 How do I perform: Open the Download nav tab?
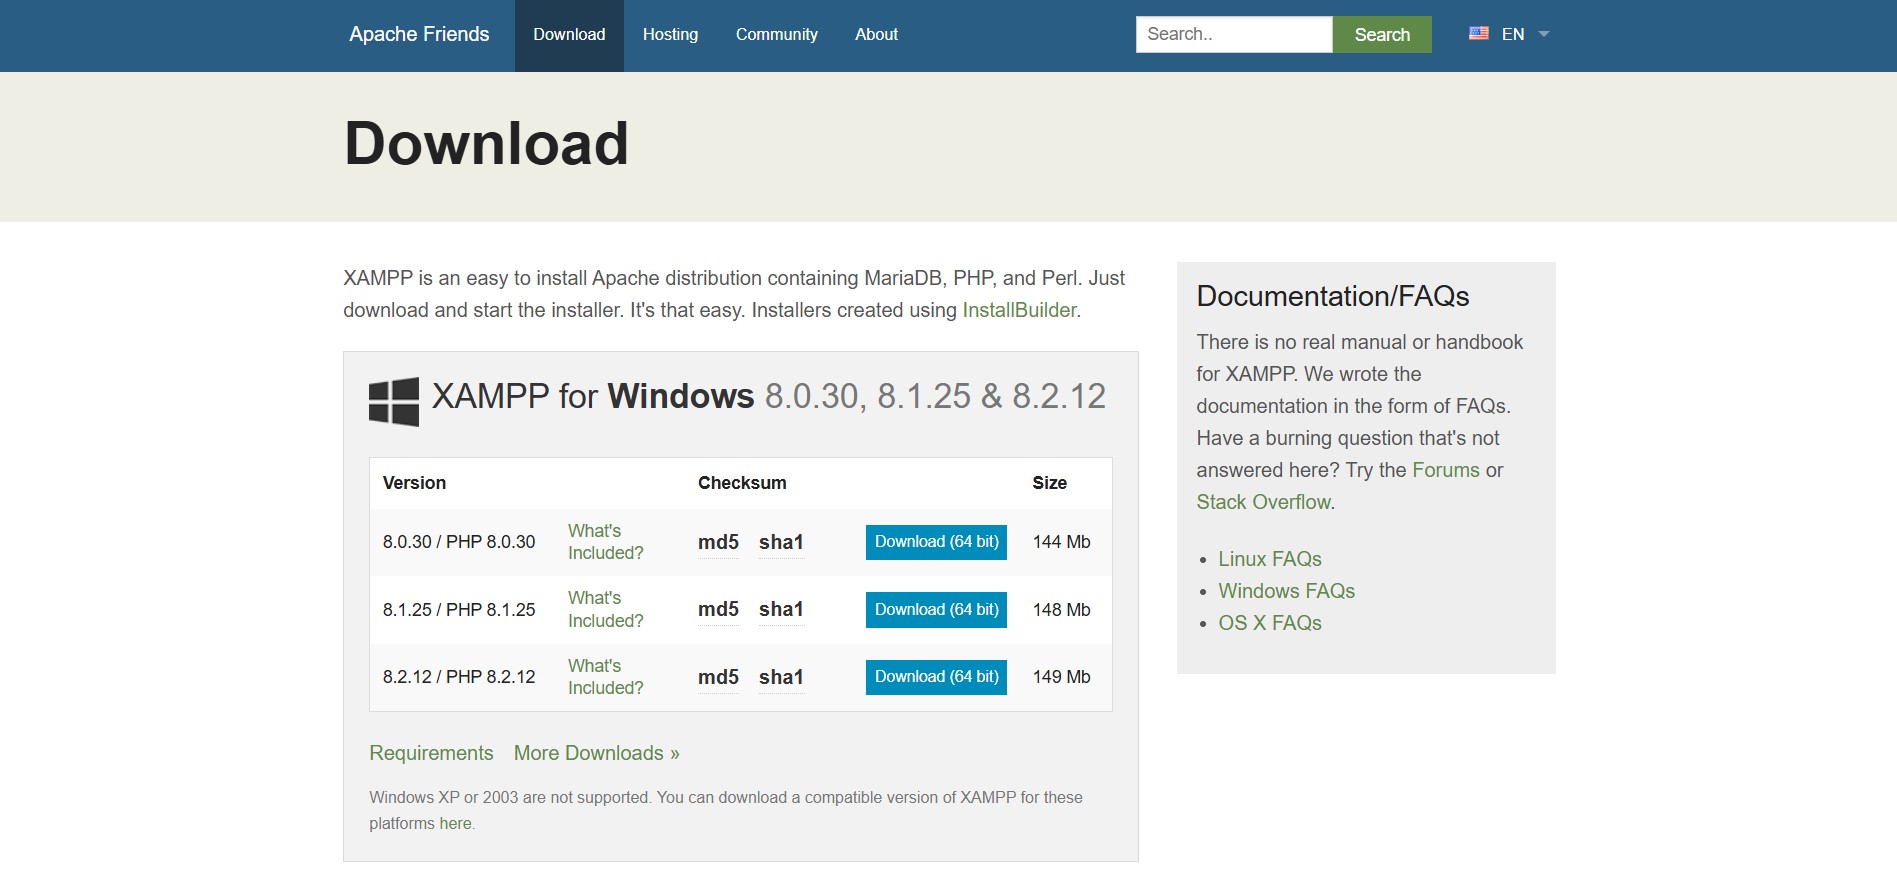(x=569, y=35)
